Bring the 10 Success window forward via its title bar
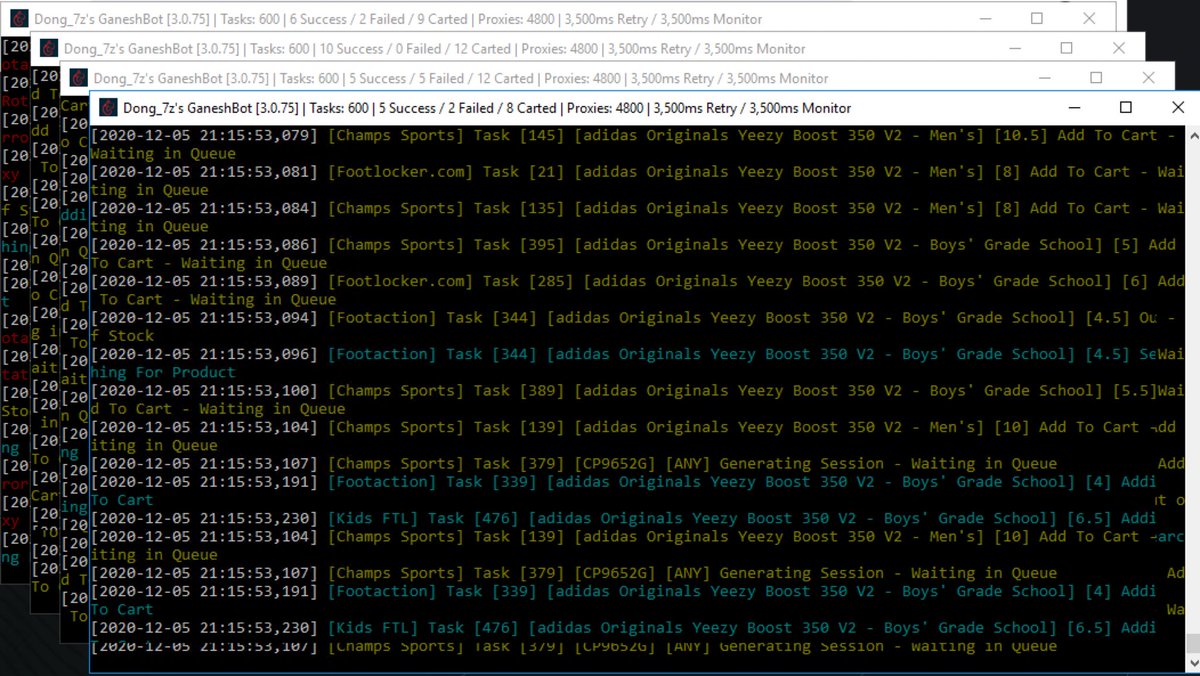 coord(500,47)
